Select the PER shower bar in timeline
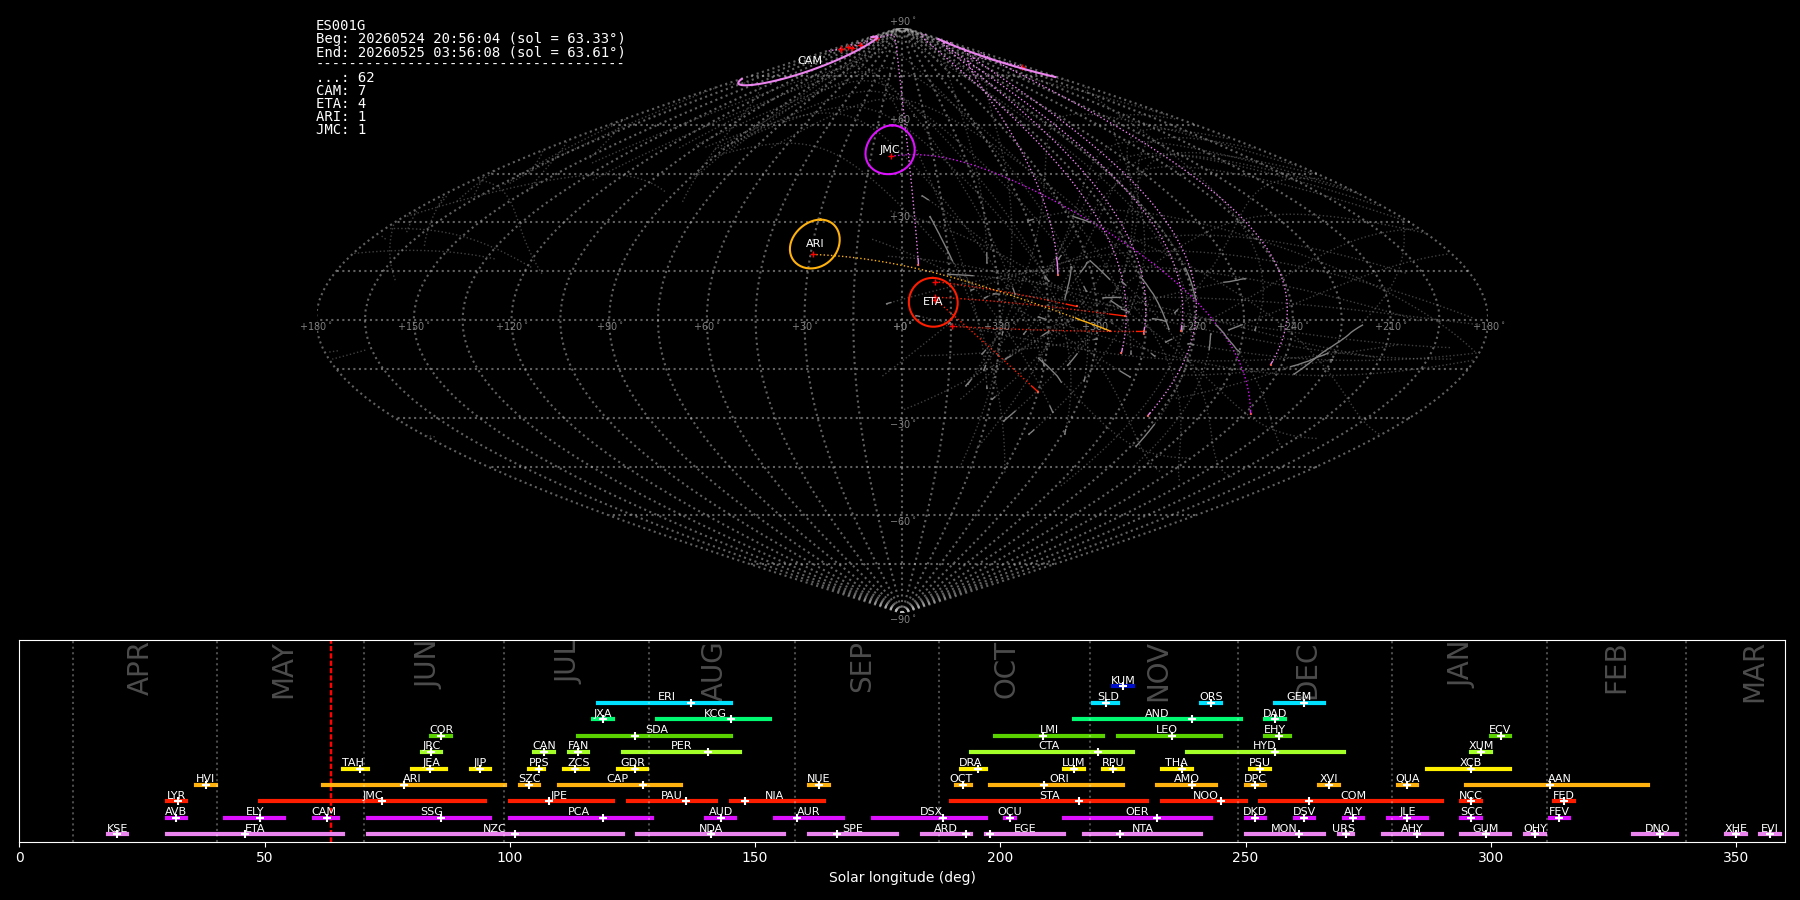Image resolution: width=1800 pixels, height=900 pixels. coord(681,751)
